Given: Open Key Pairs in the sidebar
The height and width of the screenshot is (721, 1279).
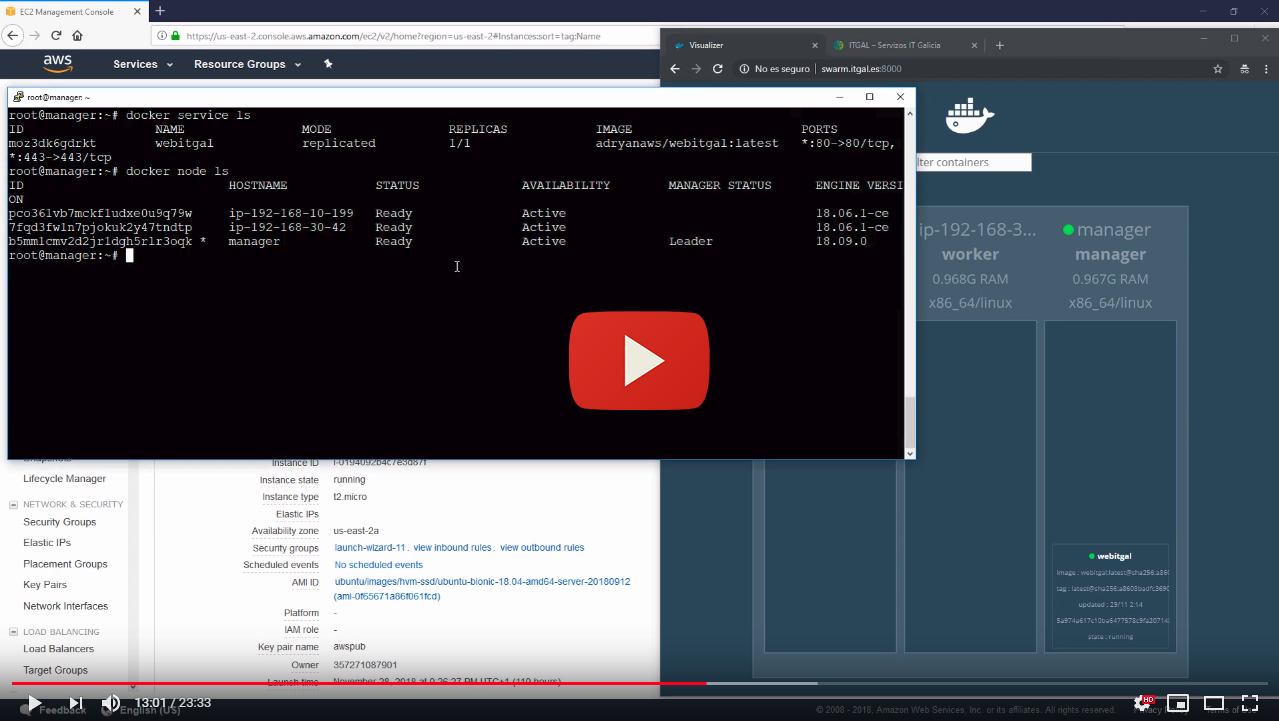Looking at the screenshot, I should pyautogui.click(x=45, y=585).
